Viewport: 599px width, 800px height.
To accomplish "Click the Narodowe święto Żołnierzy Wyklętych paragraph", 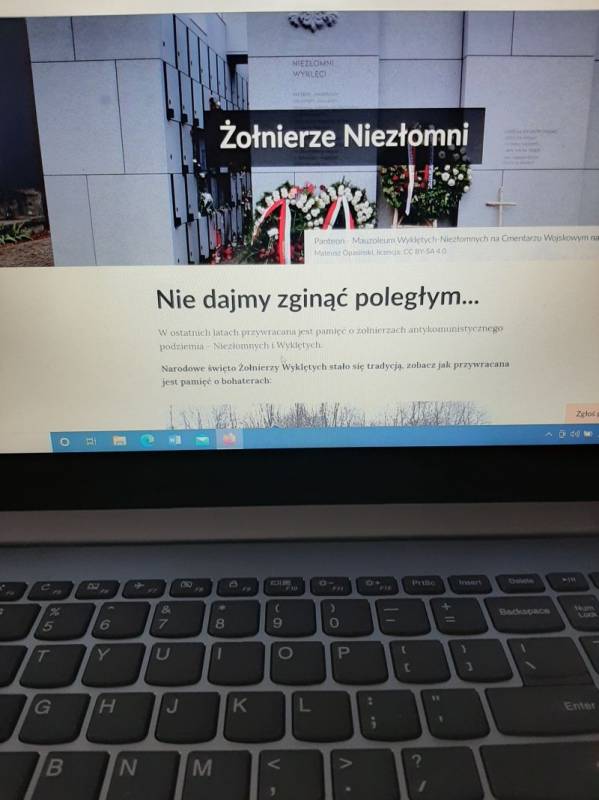I will click(x=335, y=372).
